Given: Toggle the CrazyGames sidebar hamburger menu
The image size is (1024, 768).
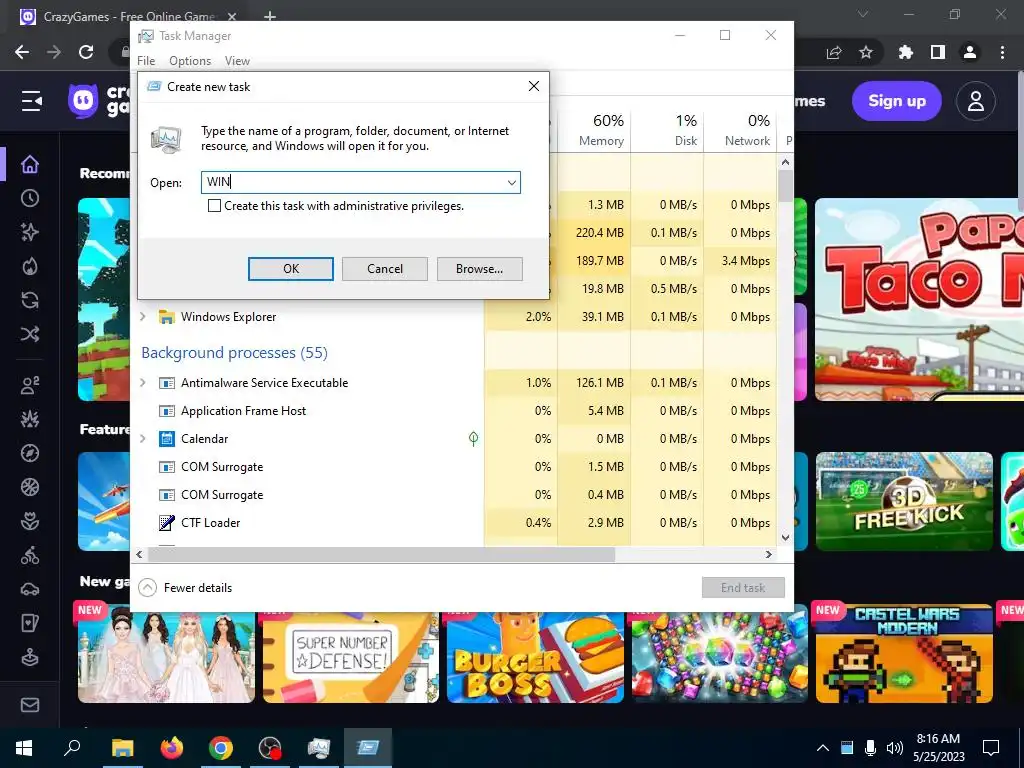Looking at the screenshot, I should click(31, 101).
